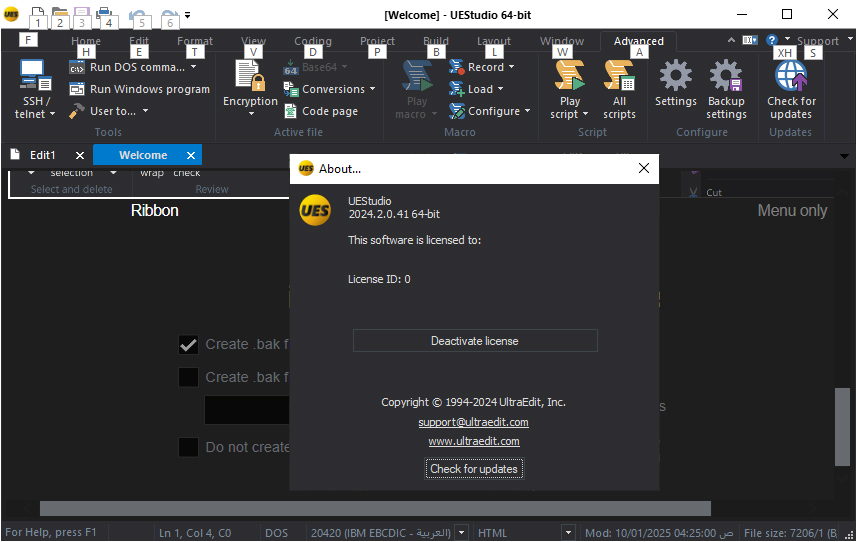Screen dimensions: 857x542
Task: Click the Load macro icon
Action: (456, 89)
